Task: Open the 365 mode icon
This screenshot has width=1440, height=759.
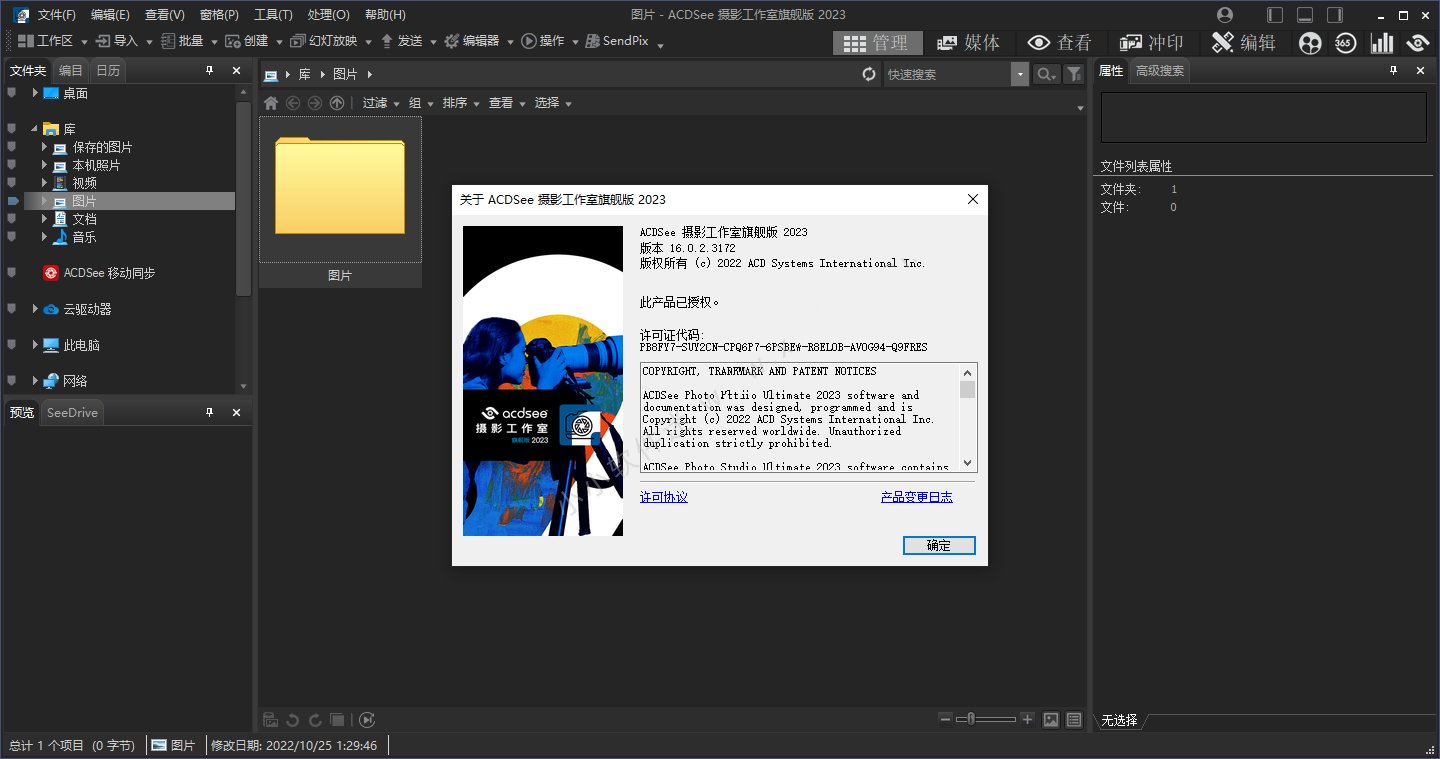Action: (1345, 43)
